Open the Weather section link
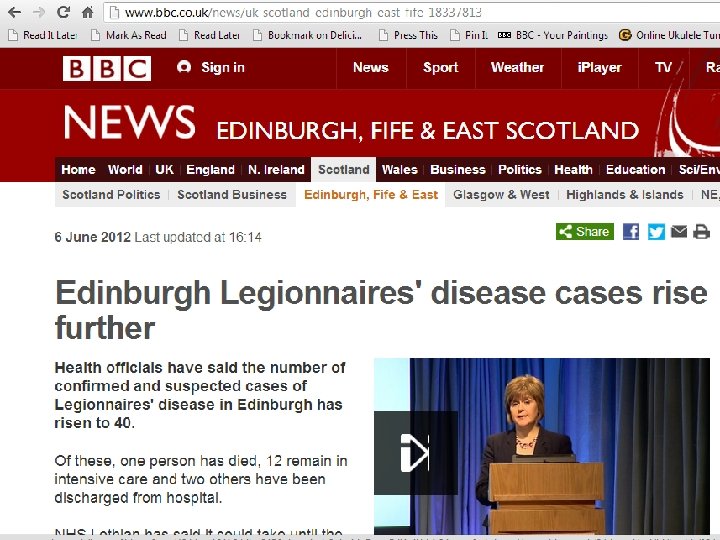 click(518, 68)
